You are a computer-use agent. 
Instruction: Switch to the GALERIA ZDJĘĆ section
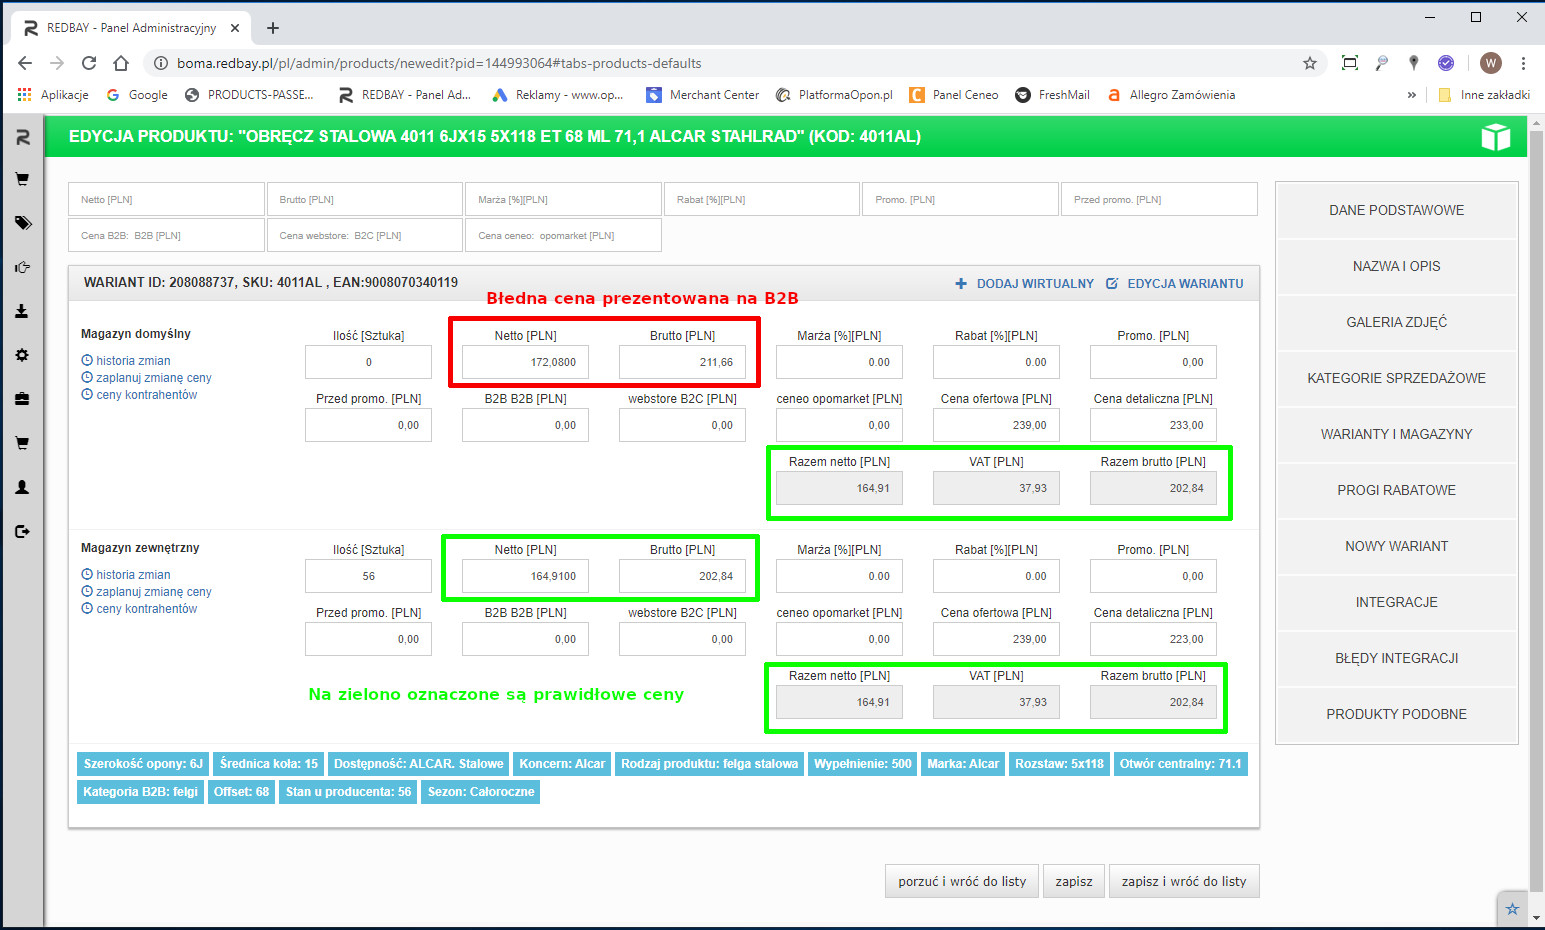point(1396,322)
